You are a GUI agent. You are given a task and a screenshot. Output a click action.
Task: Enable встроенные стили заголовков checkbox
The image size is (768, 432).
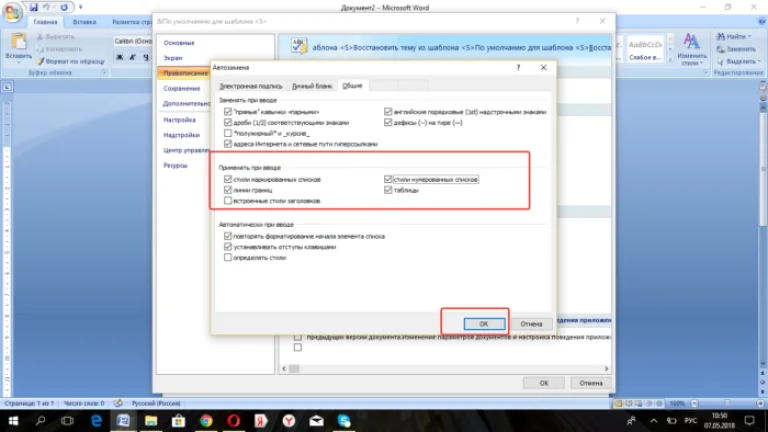point(228,201)
